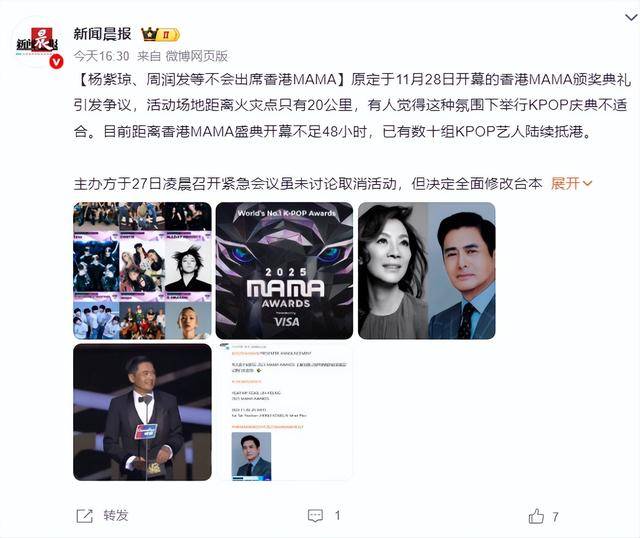Expand full post text via 展开
The width and height of the screenshot is (640, 538).
[565, 184]
